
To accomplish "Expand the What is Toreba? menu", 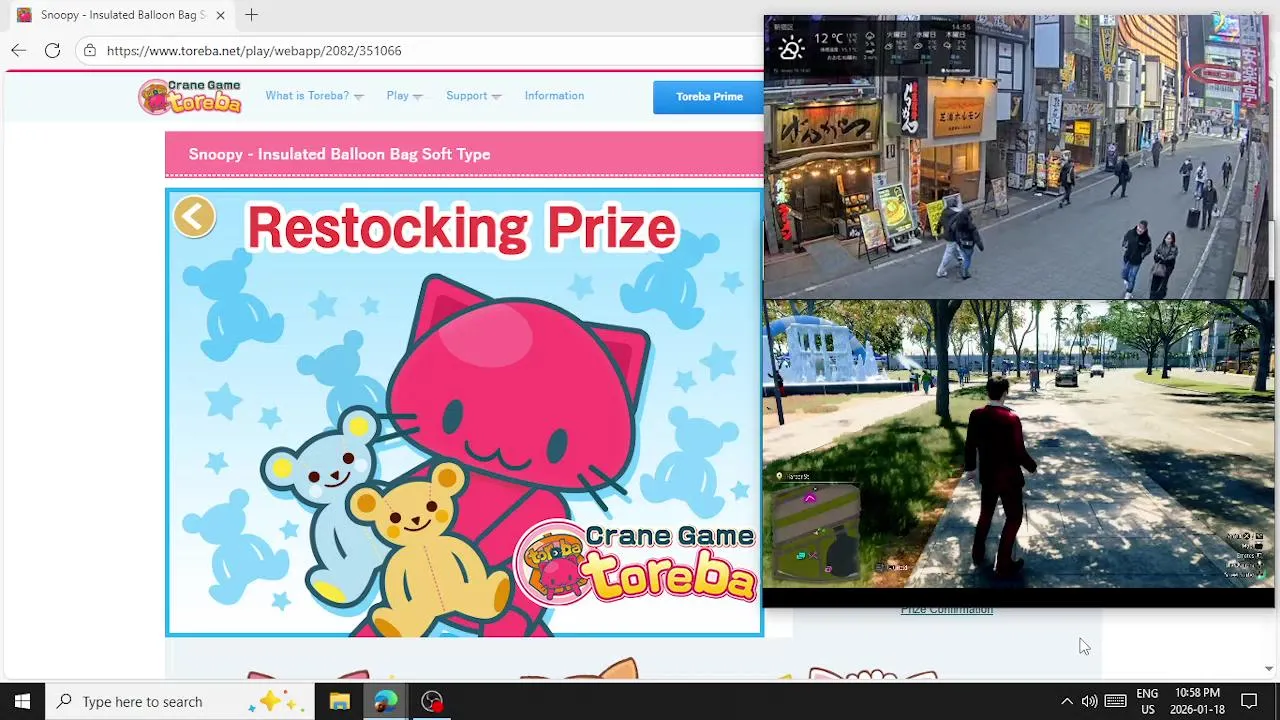I will (314, 96).
